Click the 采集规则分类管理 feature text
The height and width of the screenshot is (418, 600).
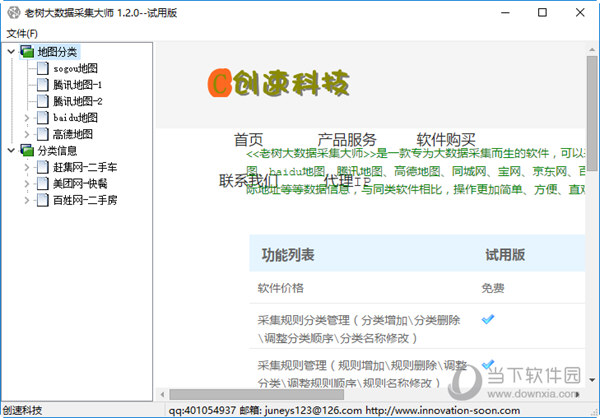point(359,329)
